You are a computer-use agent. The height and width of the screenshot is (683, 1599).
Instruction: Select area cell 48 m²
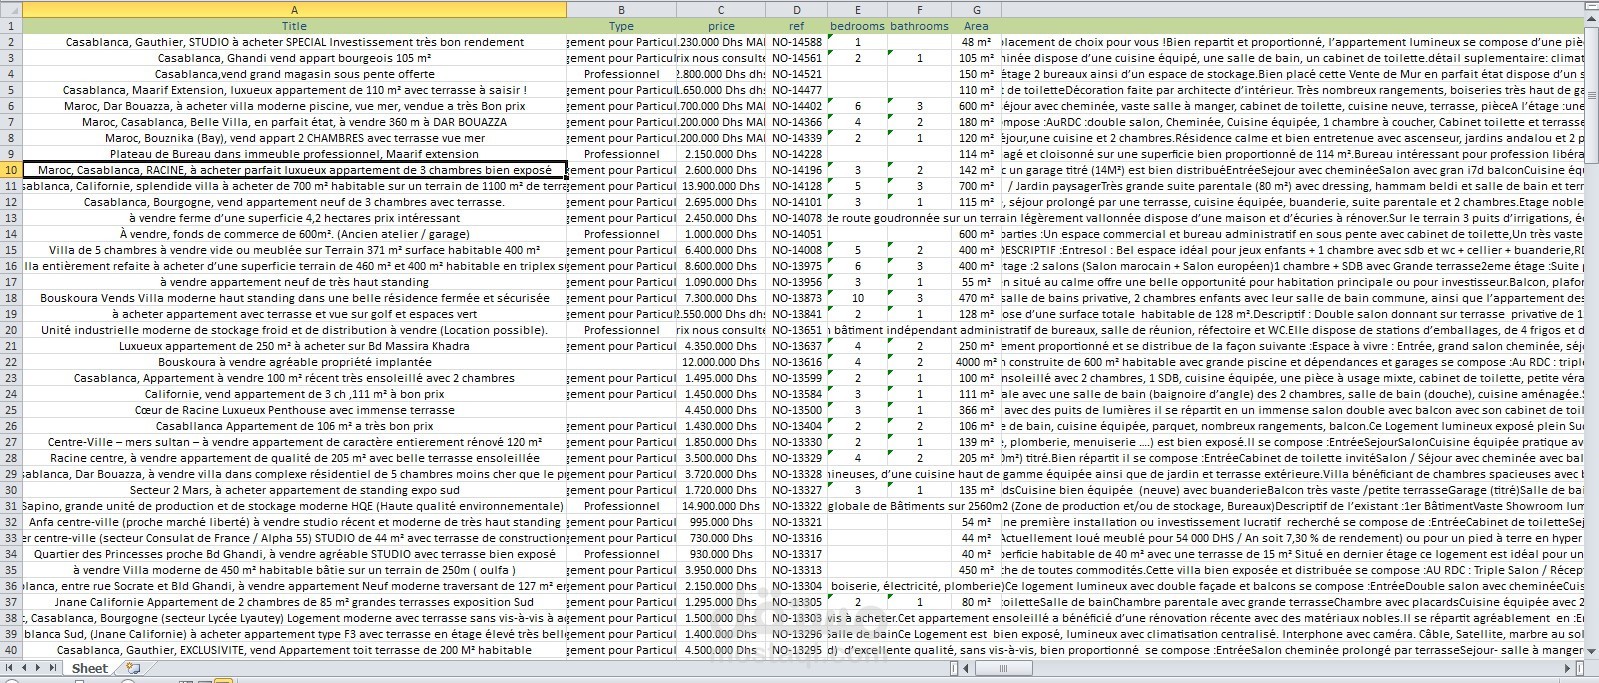pos(976,42)
